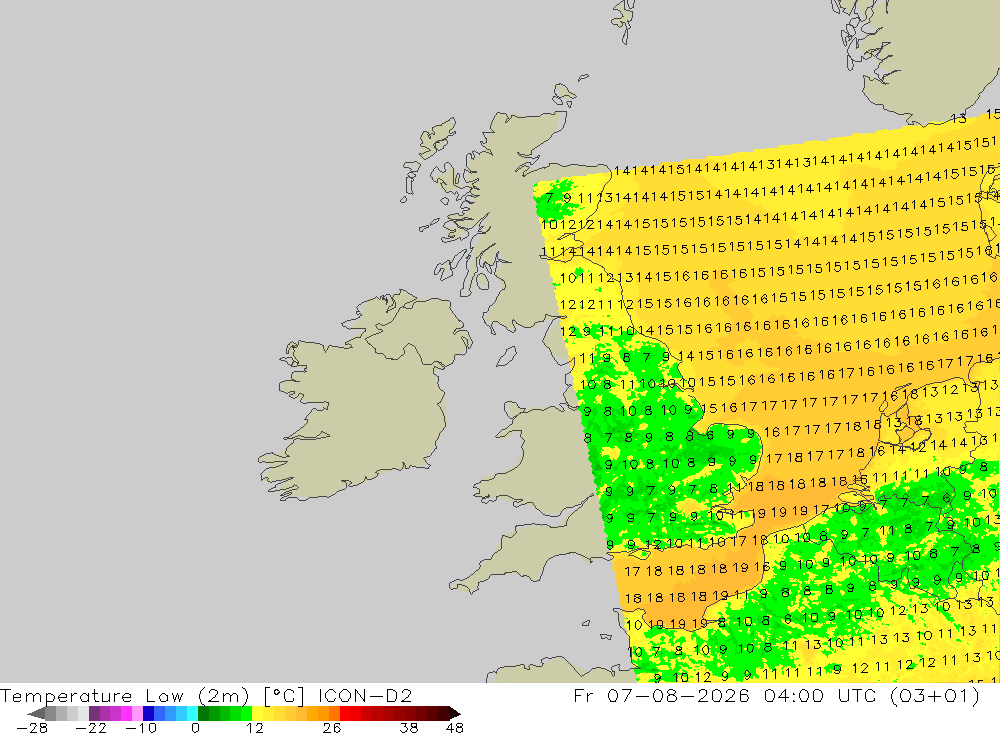Click the '04:00 UTC' time label
Screen dimensions: 1000x733
tap(820, 695)
